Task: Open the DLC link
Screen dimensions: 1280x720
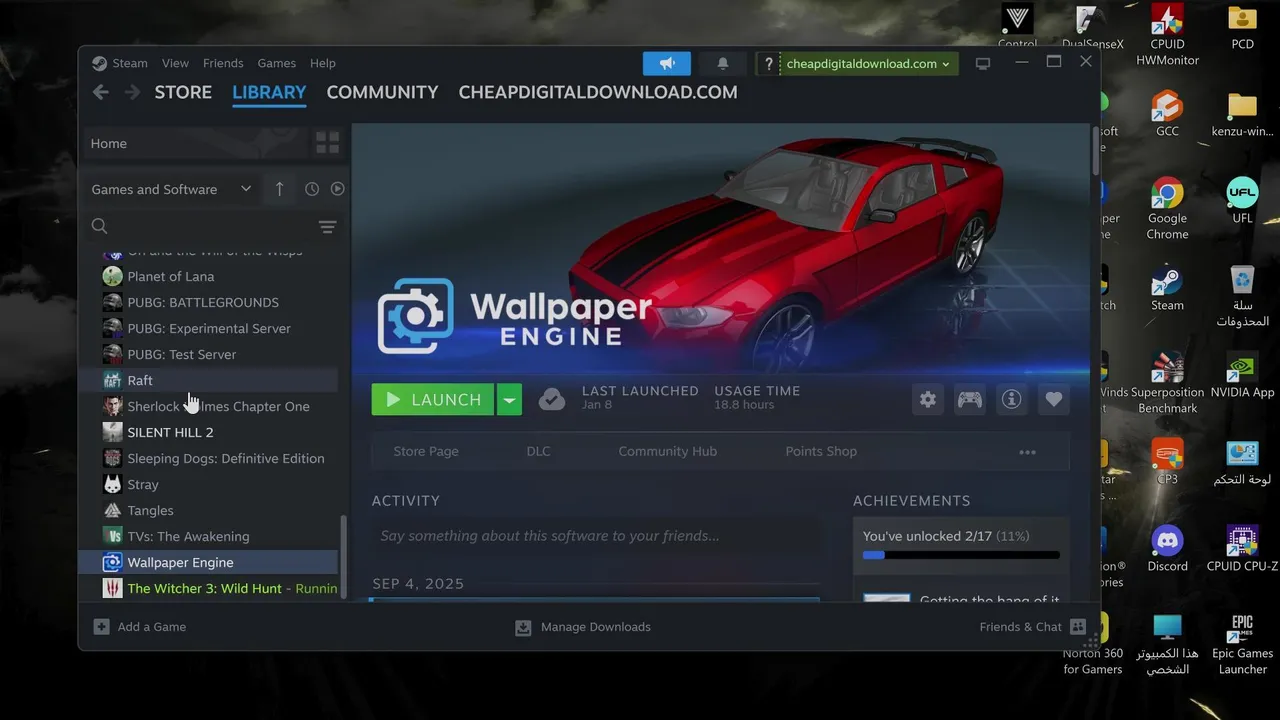Action: (538, 451)
